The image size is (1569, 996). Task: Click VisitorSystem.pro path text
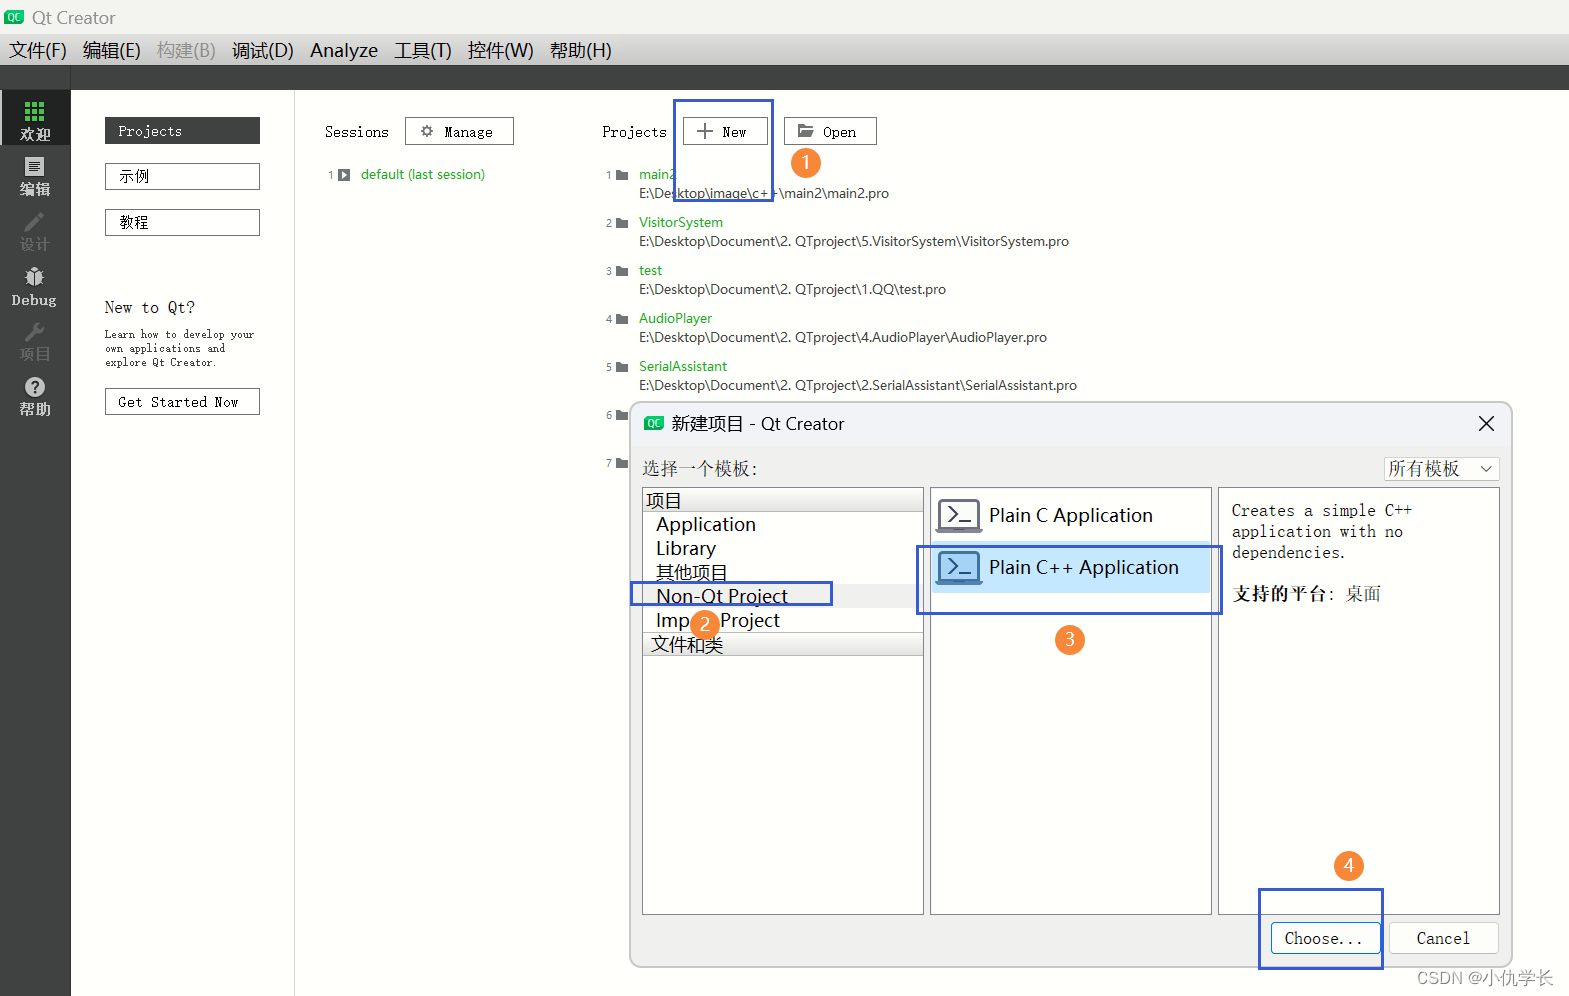[854, 241]
